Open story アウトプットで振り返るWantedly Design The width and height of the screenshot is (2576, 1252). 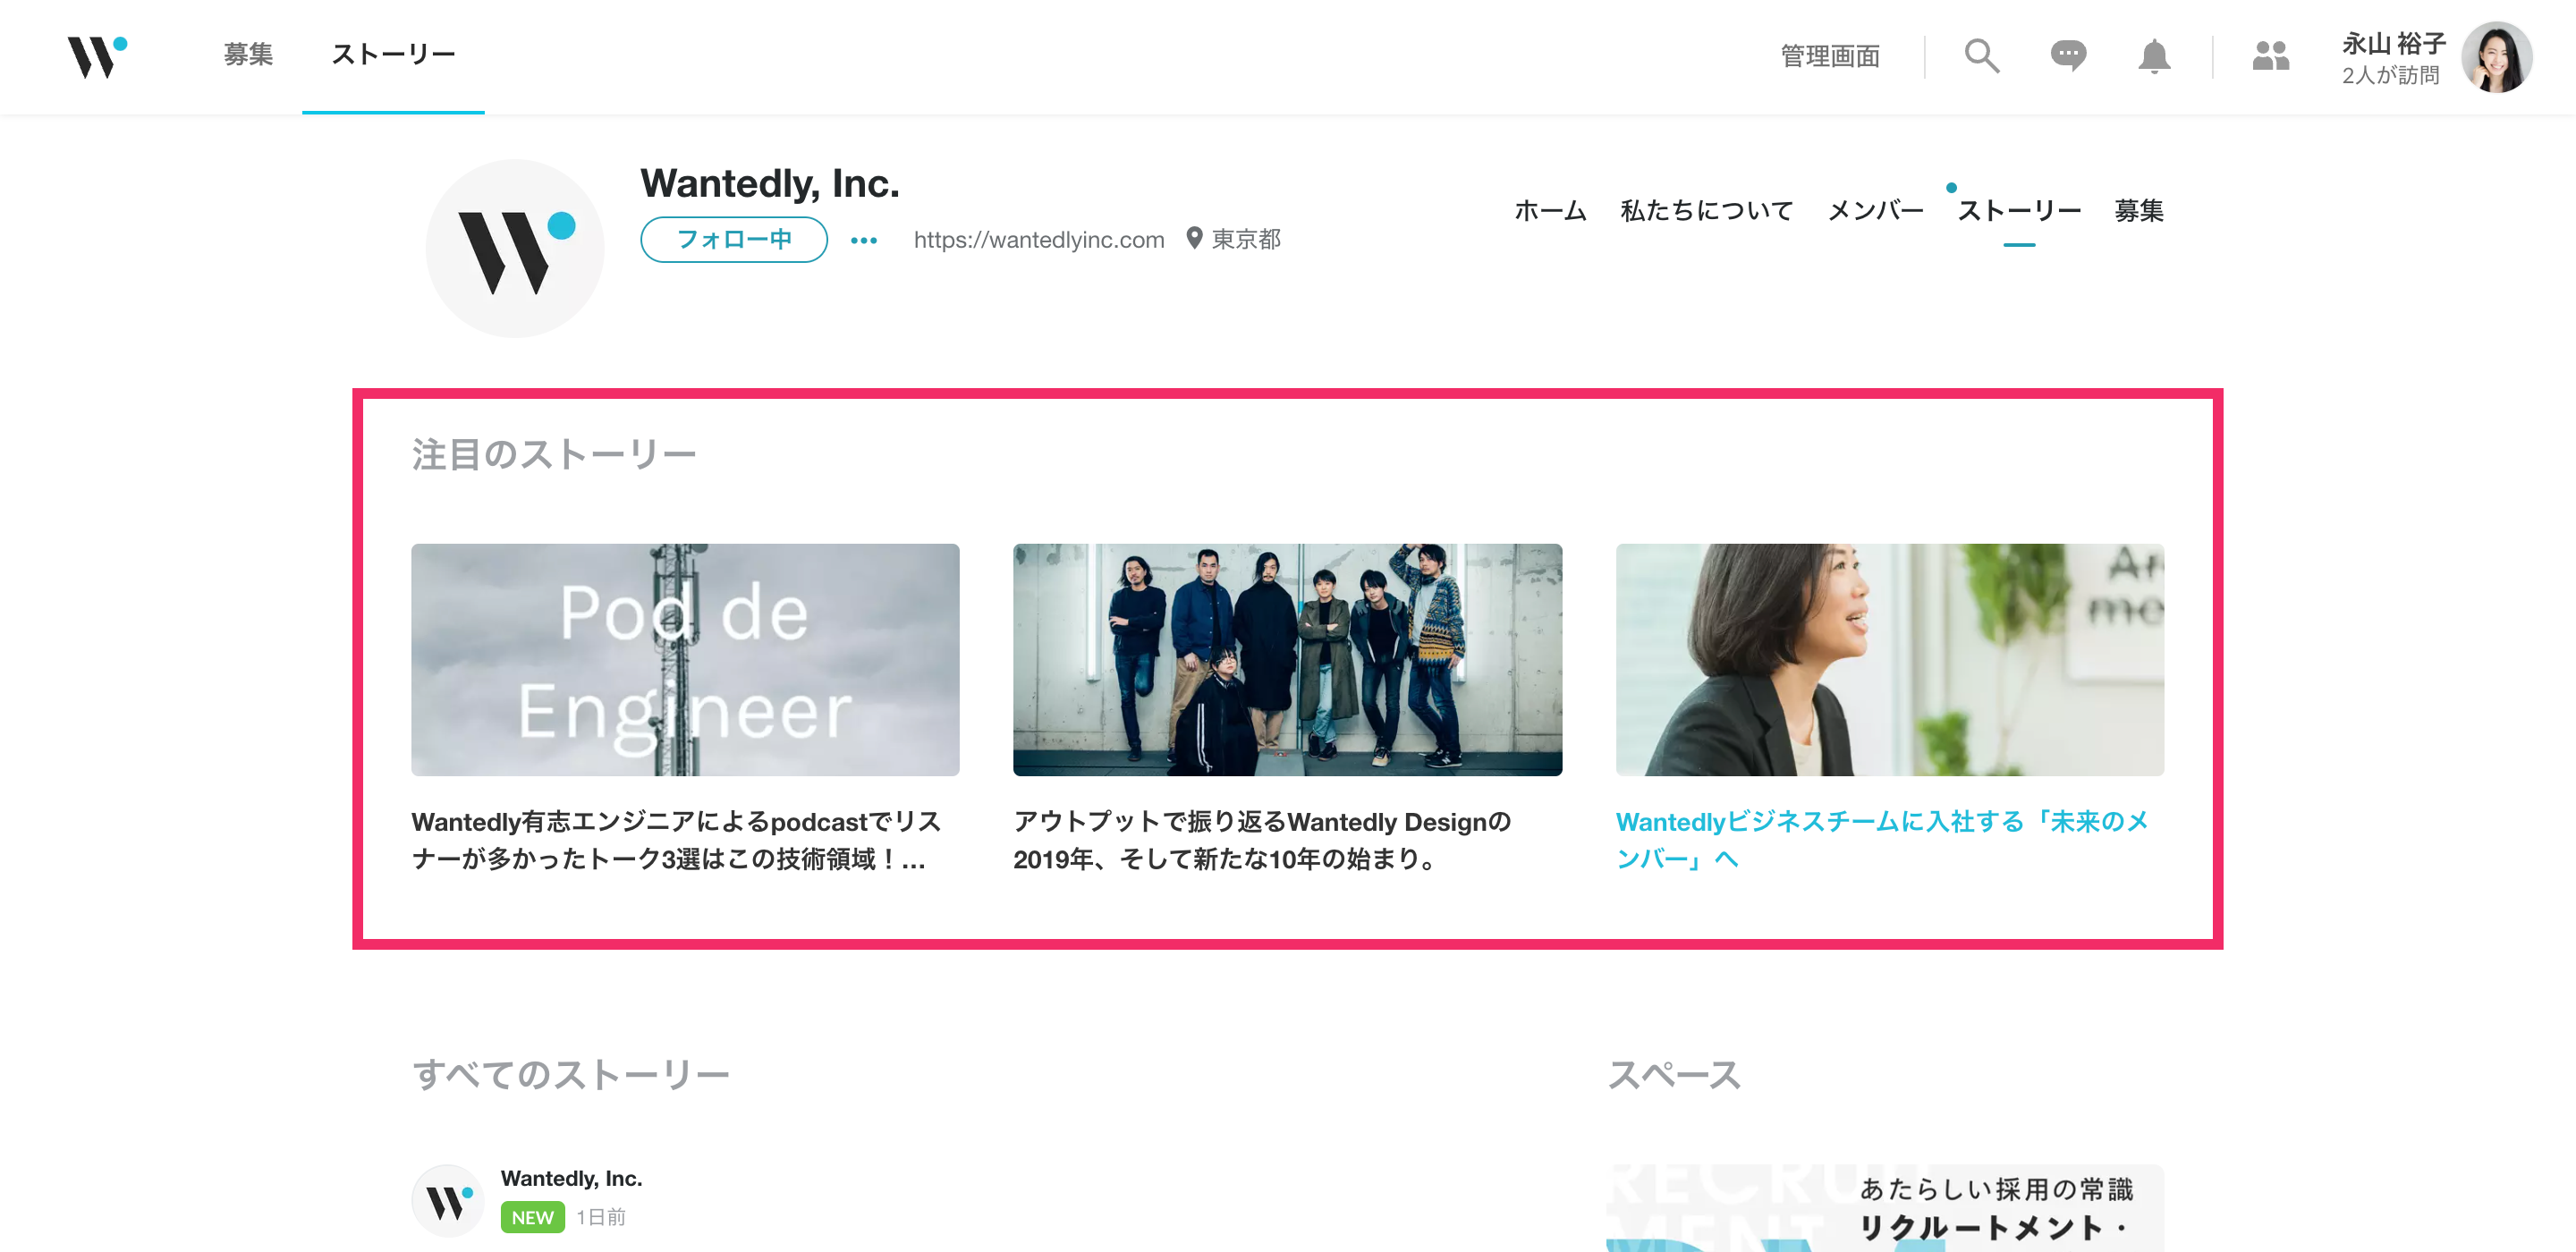1262,840
